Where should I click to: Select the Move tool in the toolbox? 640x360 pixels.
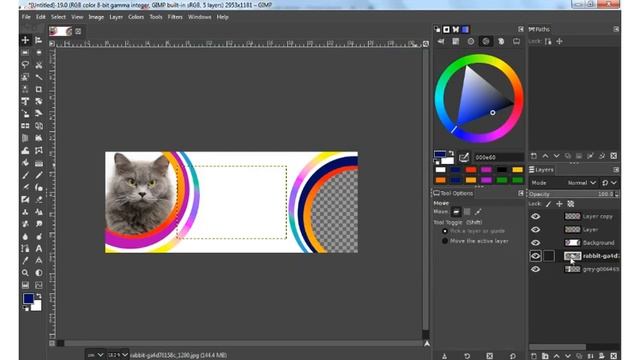pyautogui.click(x=25, y=40)
